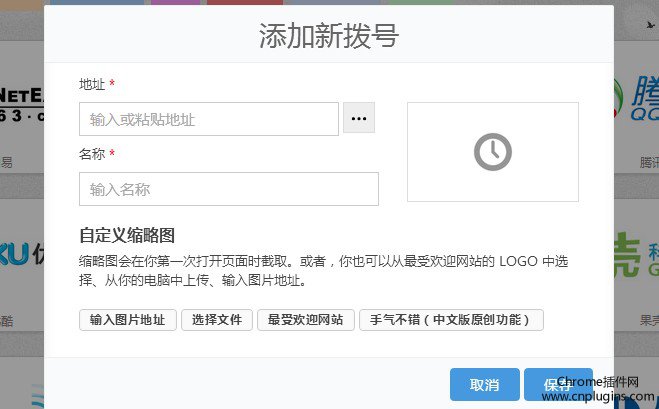The height and width of the screenshot is (409, 659).
Task: Save the new dial with 保存
Action: coord(557,385)
